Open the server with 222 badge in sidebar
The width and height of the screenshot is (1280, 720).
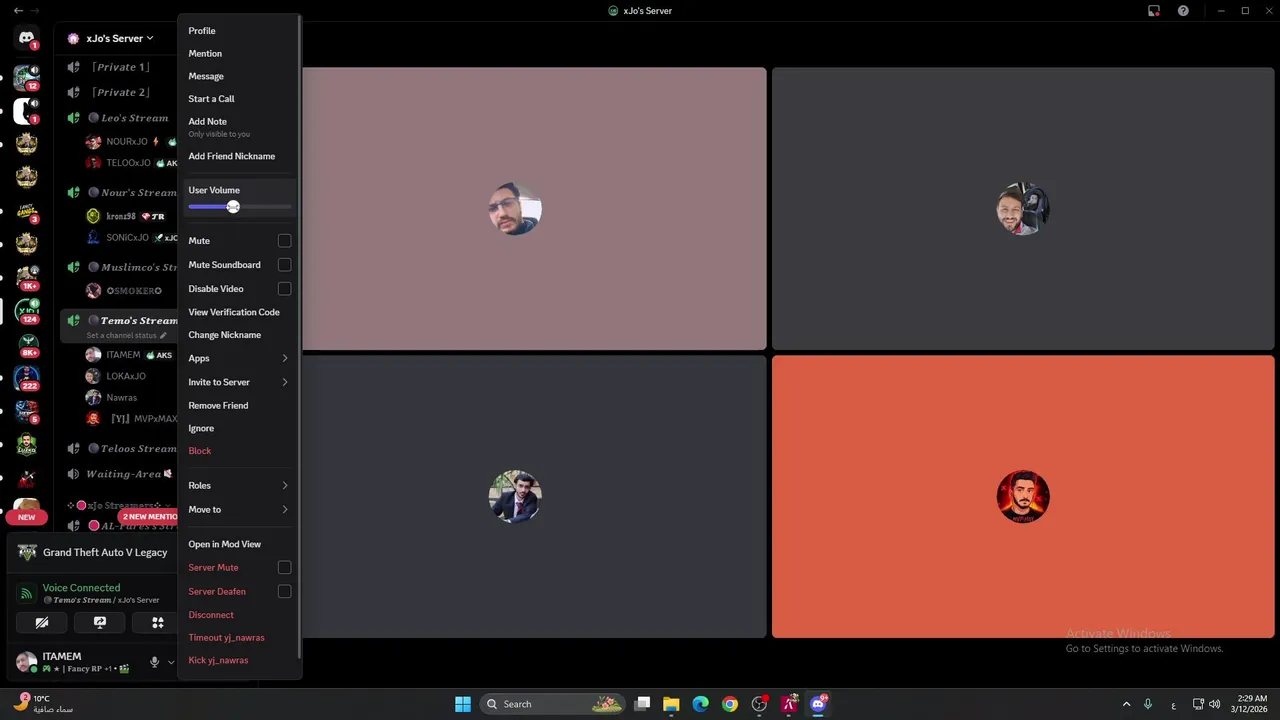coord(27,378)
